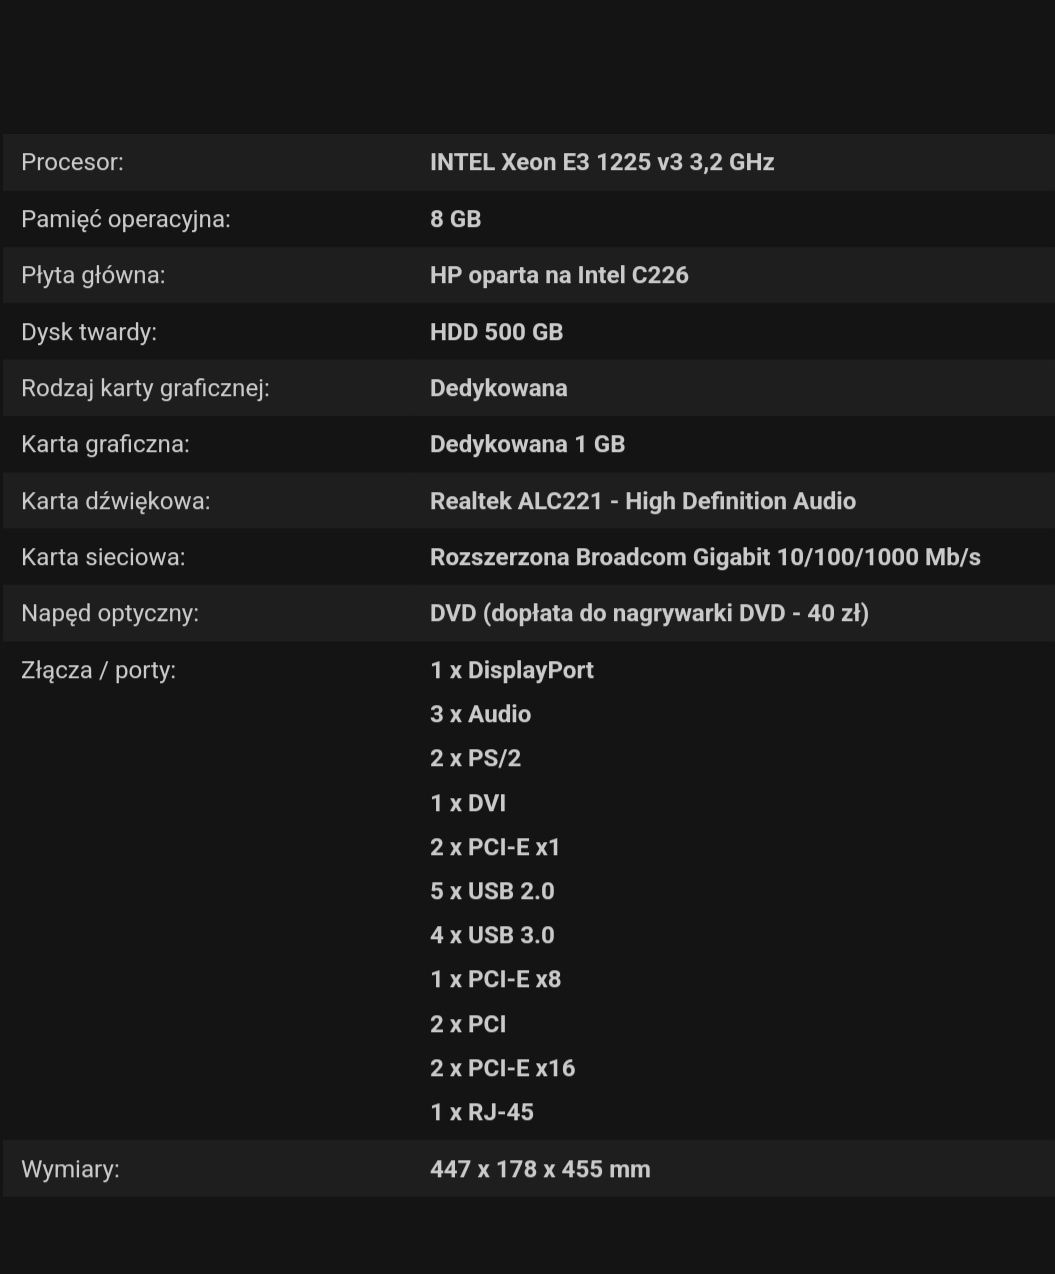This screenshot has height=1274, width=1055.
Task: Select the Realtek ALC221 audio entry
Action: click(x=643, y=501)
